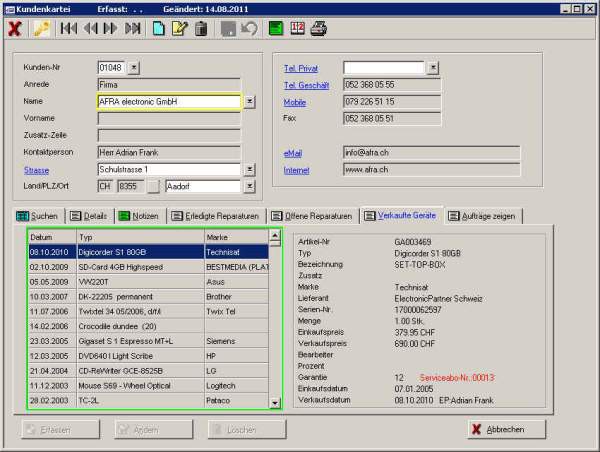This screenshot has width=600, height=452.
Task: Open the Tel. Privat dropdown arrow
Action: point(433,68)
